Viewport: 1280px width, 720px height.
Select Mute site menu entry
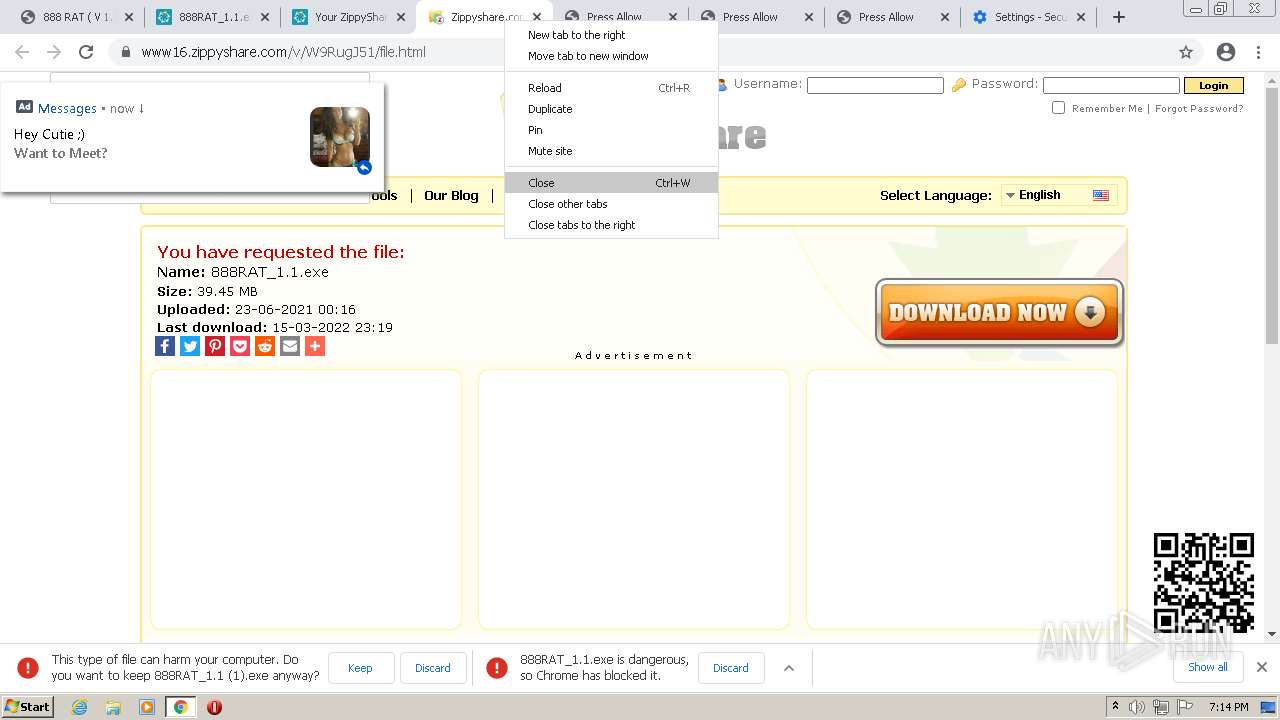[x=611, y=151]
